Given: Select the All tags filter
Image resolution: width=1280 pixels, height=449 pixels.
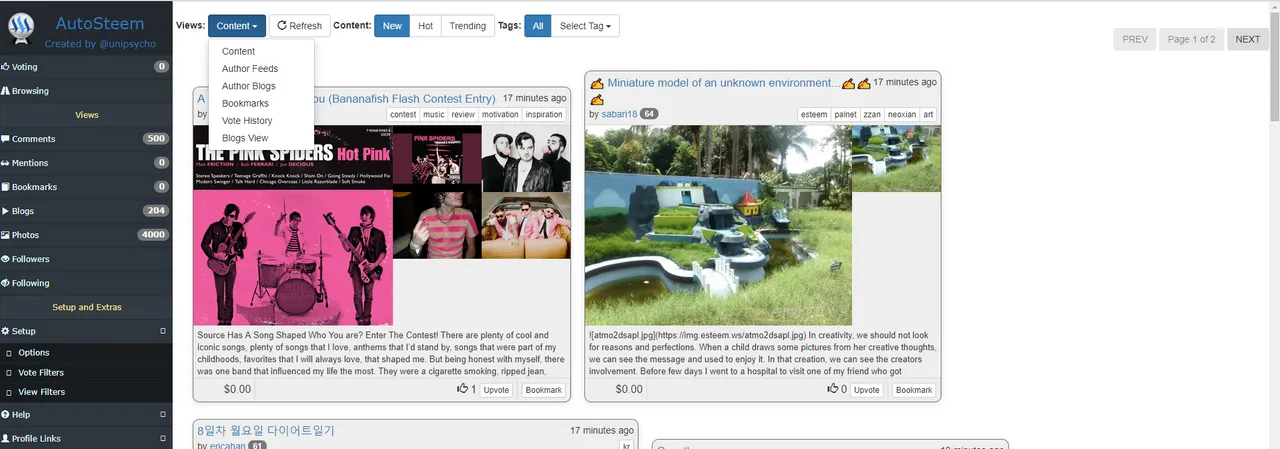Looking at the screenshot, I should tap(537, 26).
